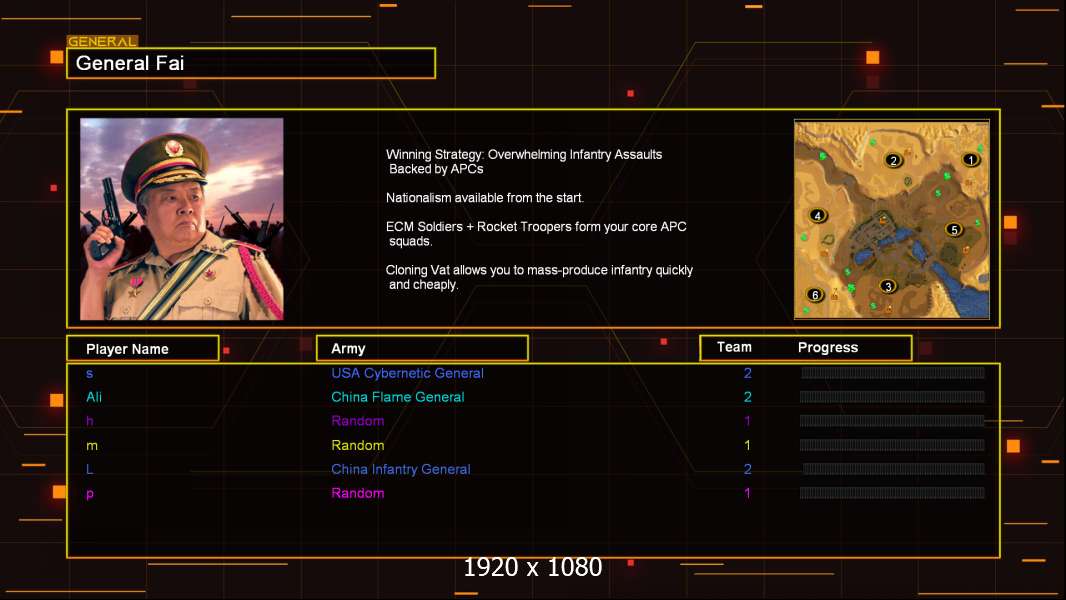Viewport: 1066px width, 600px height.
Task: Click the yellow 'Random' army for player m
Action: (358, 445)
